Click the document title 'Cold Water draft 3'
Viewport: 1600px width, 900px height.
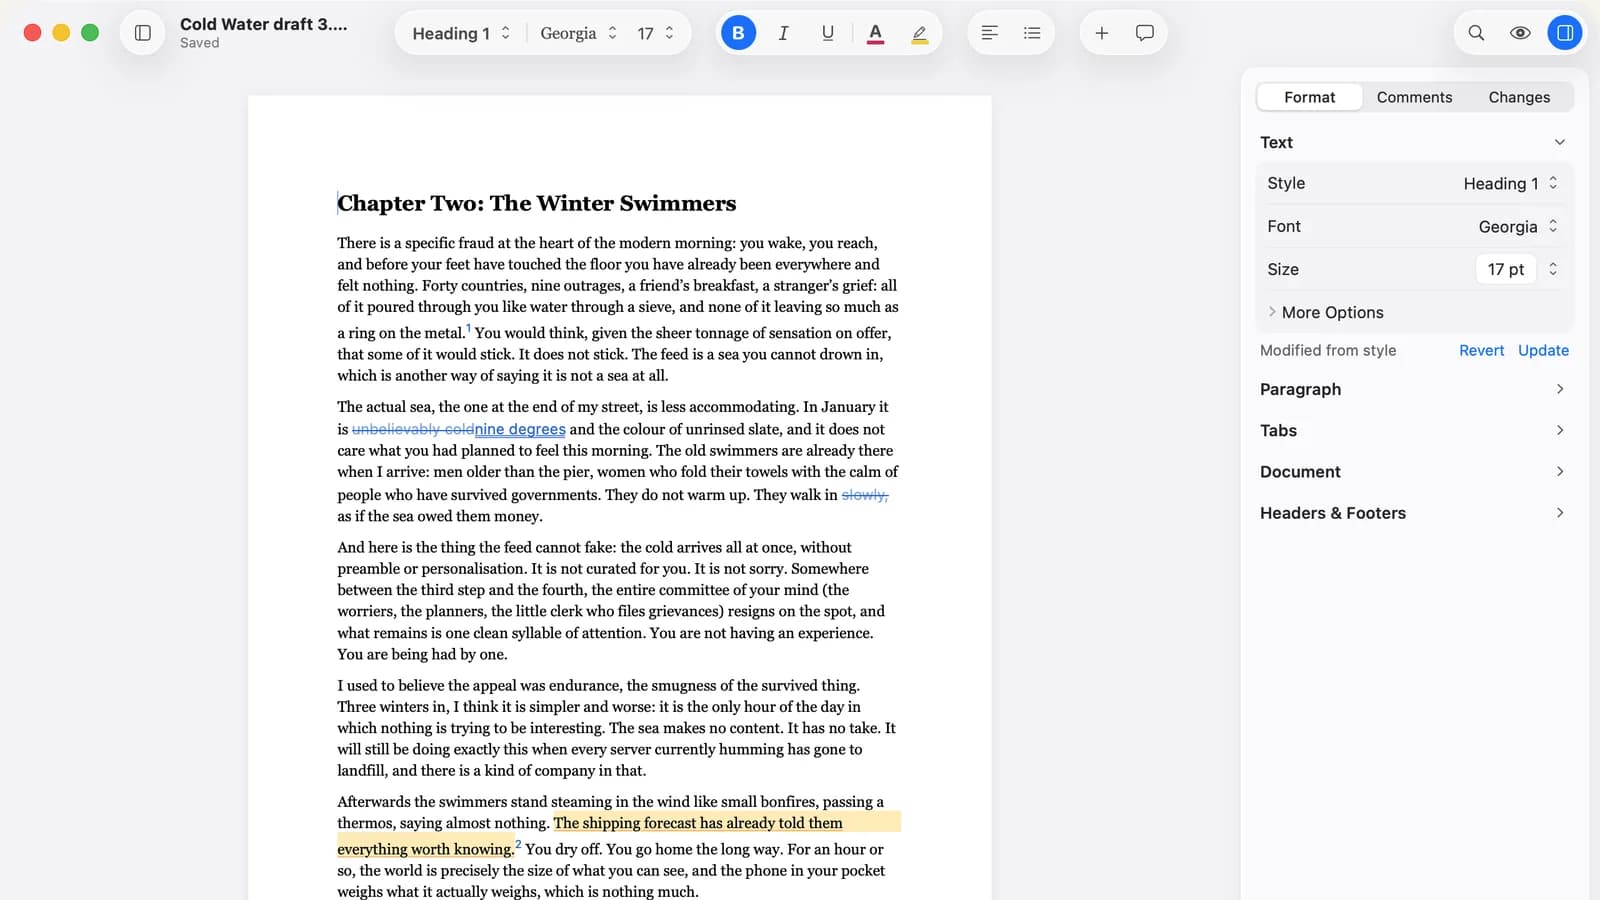click(264, 24)
